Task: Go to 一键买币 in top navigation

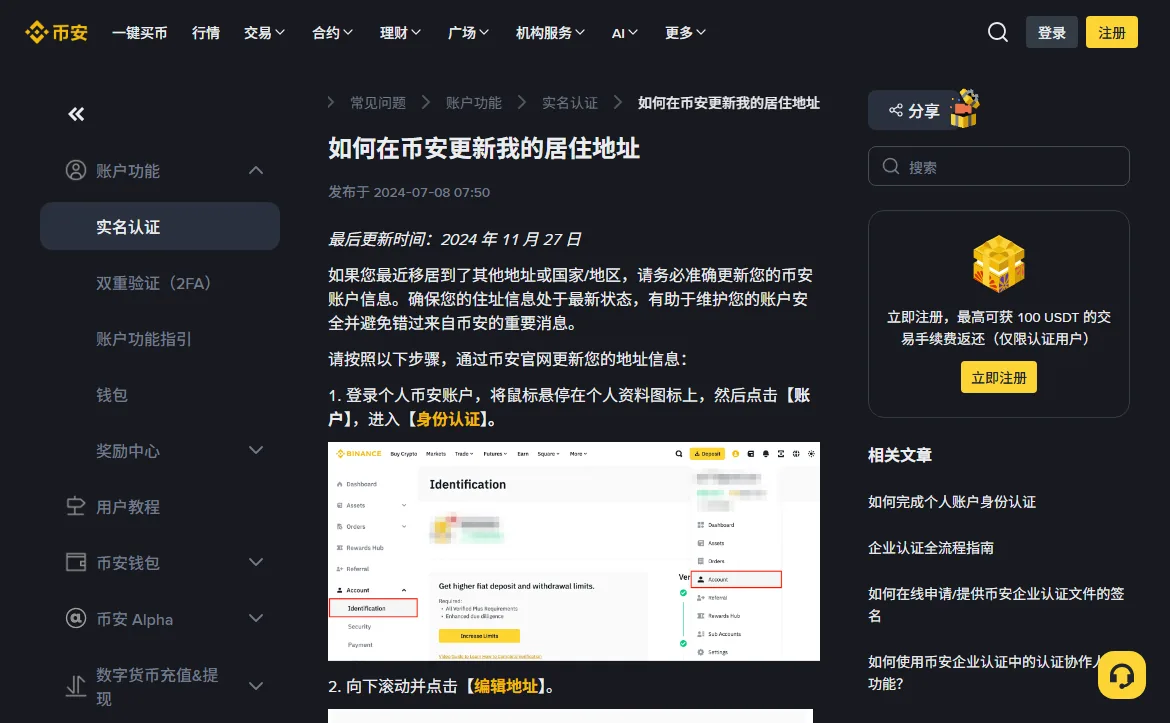Action: pyautogui.click(x=140, y=33)
